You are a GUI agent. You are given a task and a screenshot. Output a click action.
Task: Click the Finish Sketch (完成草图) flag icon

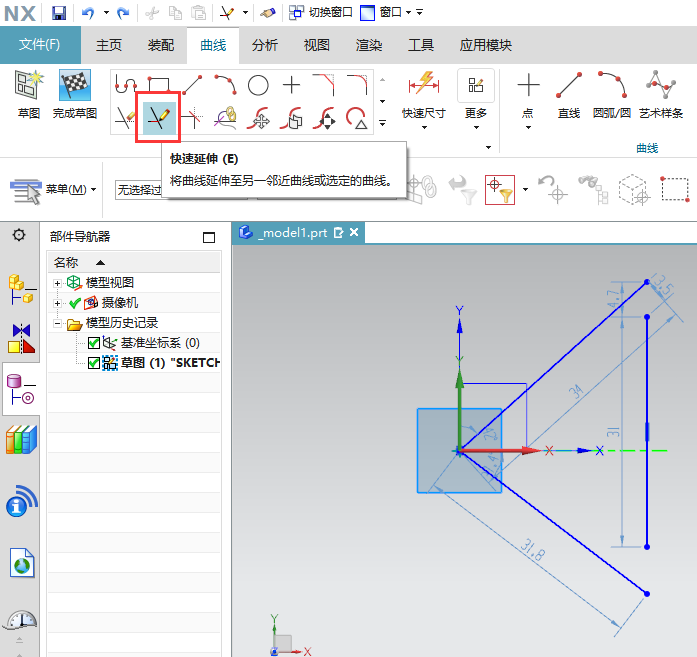(x=74, y=86)
